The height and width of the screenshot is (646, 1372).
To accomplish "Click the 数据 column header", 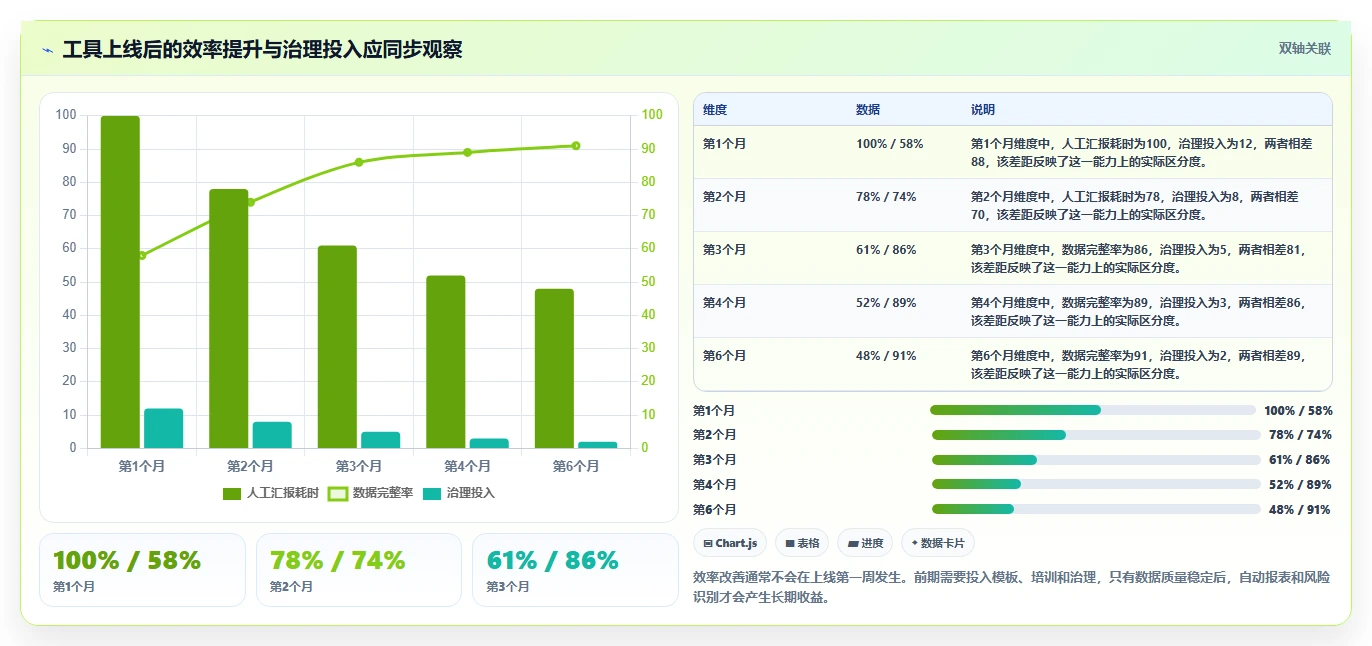I will pos(868,110).
